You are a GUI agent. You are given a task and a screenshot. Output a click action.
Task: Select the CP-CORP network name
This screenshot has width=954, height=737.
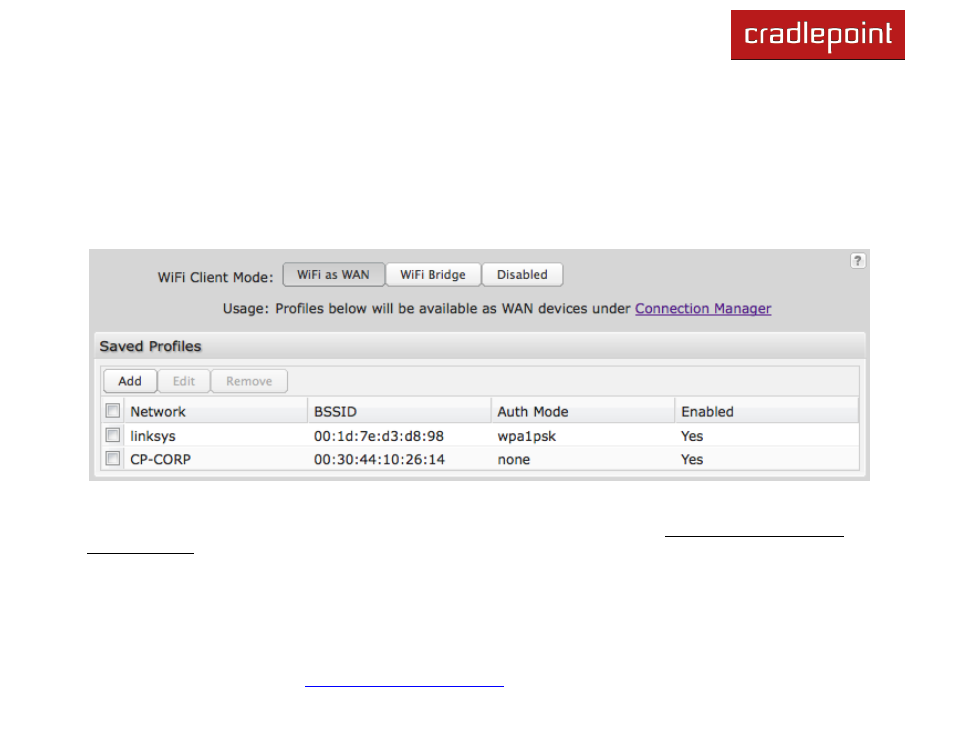(x=161, y=459)
